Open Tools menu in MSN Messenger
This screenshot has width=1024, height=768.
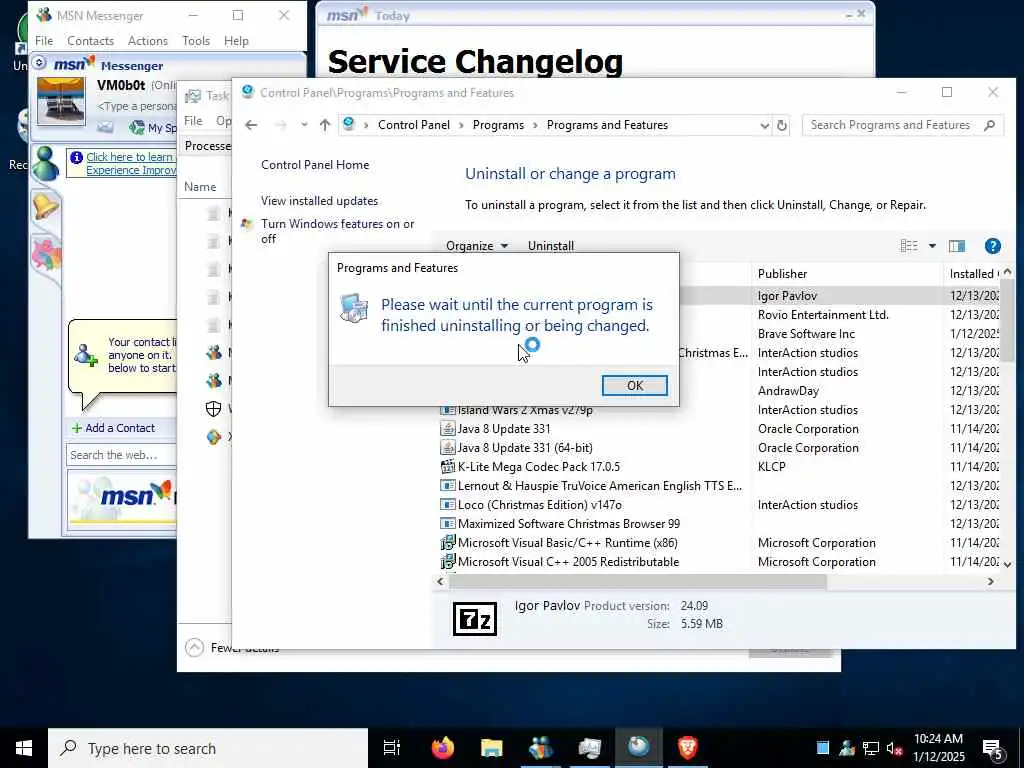pos(196,40)
